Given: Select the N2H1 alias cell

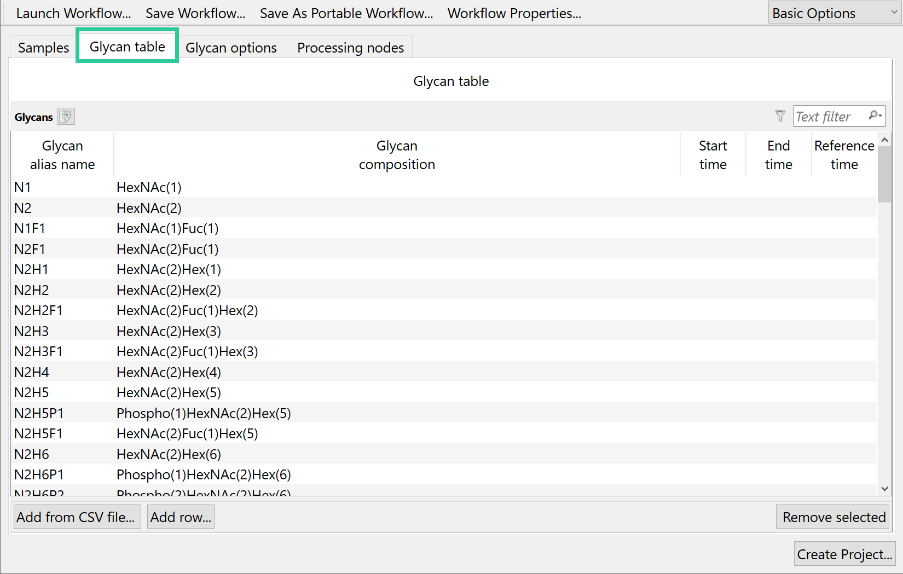Looking at the screenshot, I should tap(31, 269).
